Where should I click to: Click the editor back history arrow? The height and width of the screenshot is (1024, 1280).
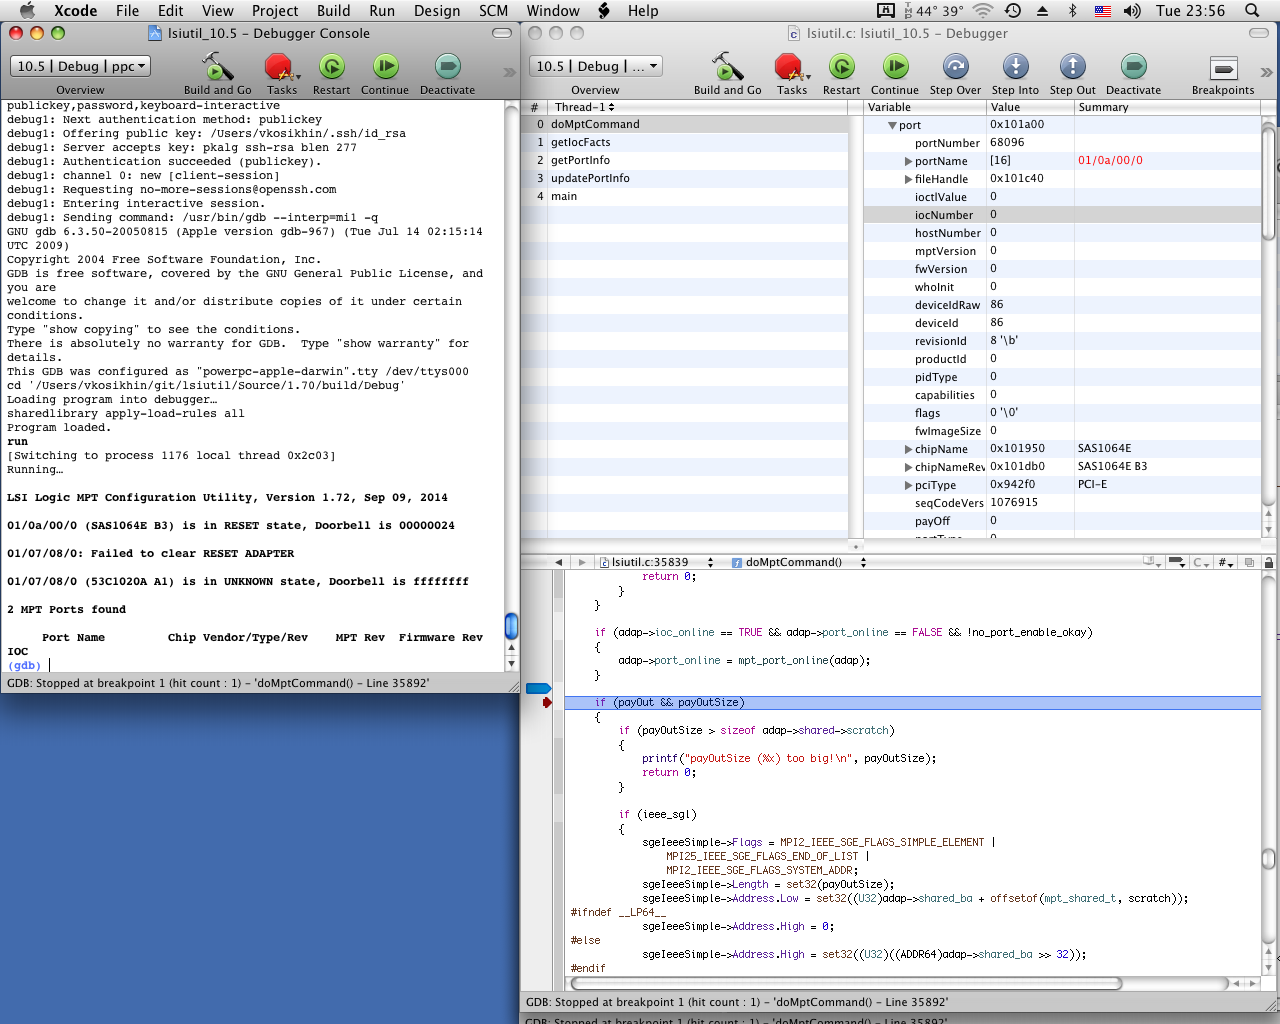click(558, 562)
